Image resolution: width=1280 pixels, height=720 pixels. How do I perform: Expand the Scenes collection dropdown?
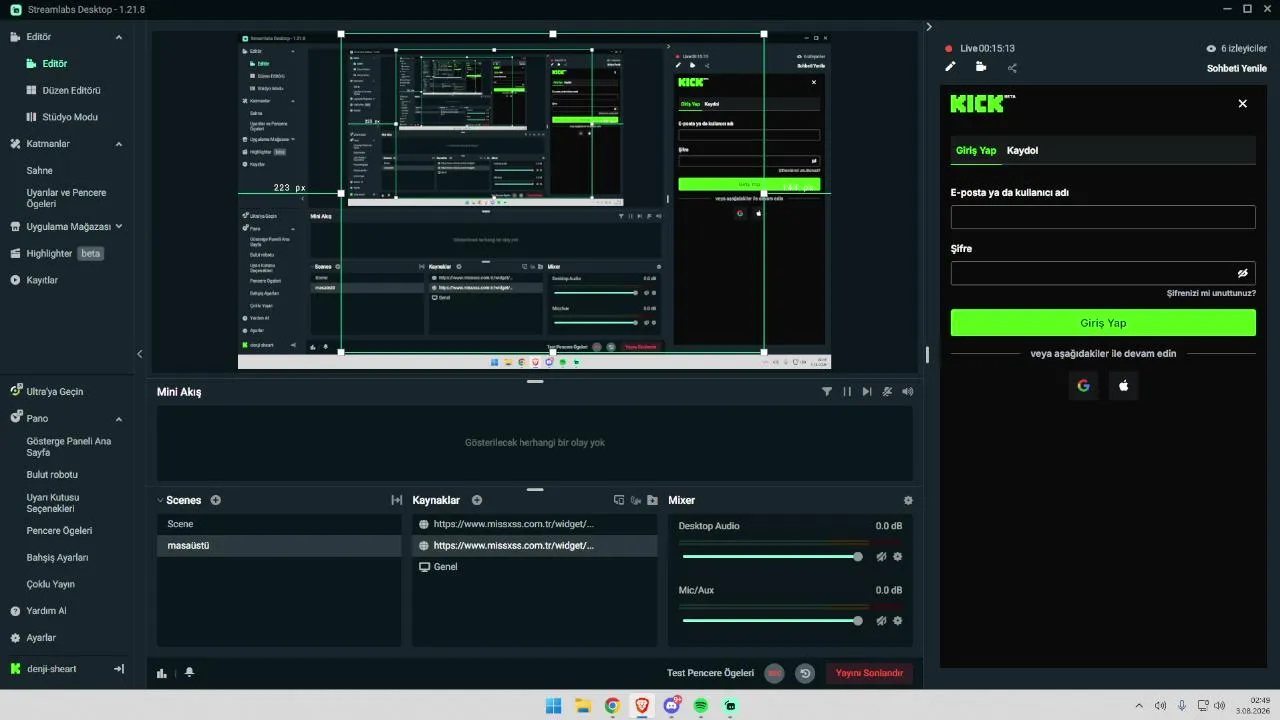(160, 500)
